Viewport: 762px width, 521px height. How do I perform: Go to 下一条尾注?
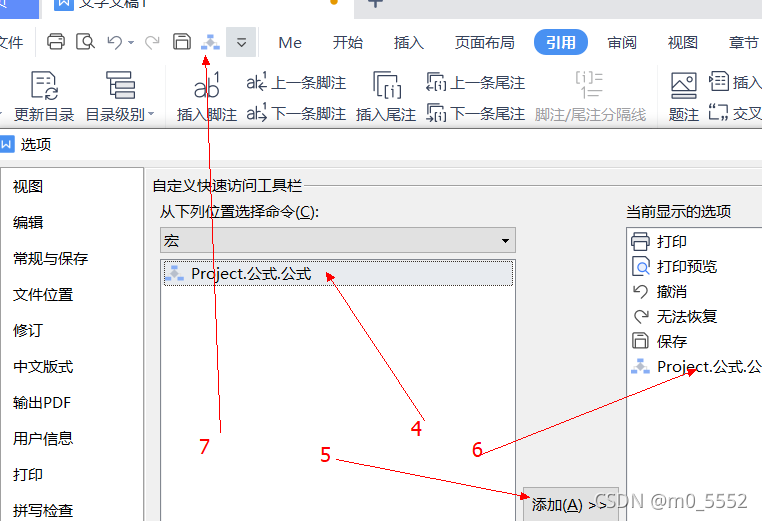pyautogui.click(x=475, y=114)
